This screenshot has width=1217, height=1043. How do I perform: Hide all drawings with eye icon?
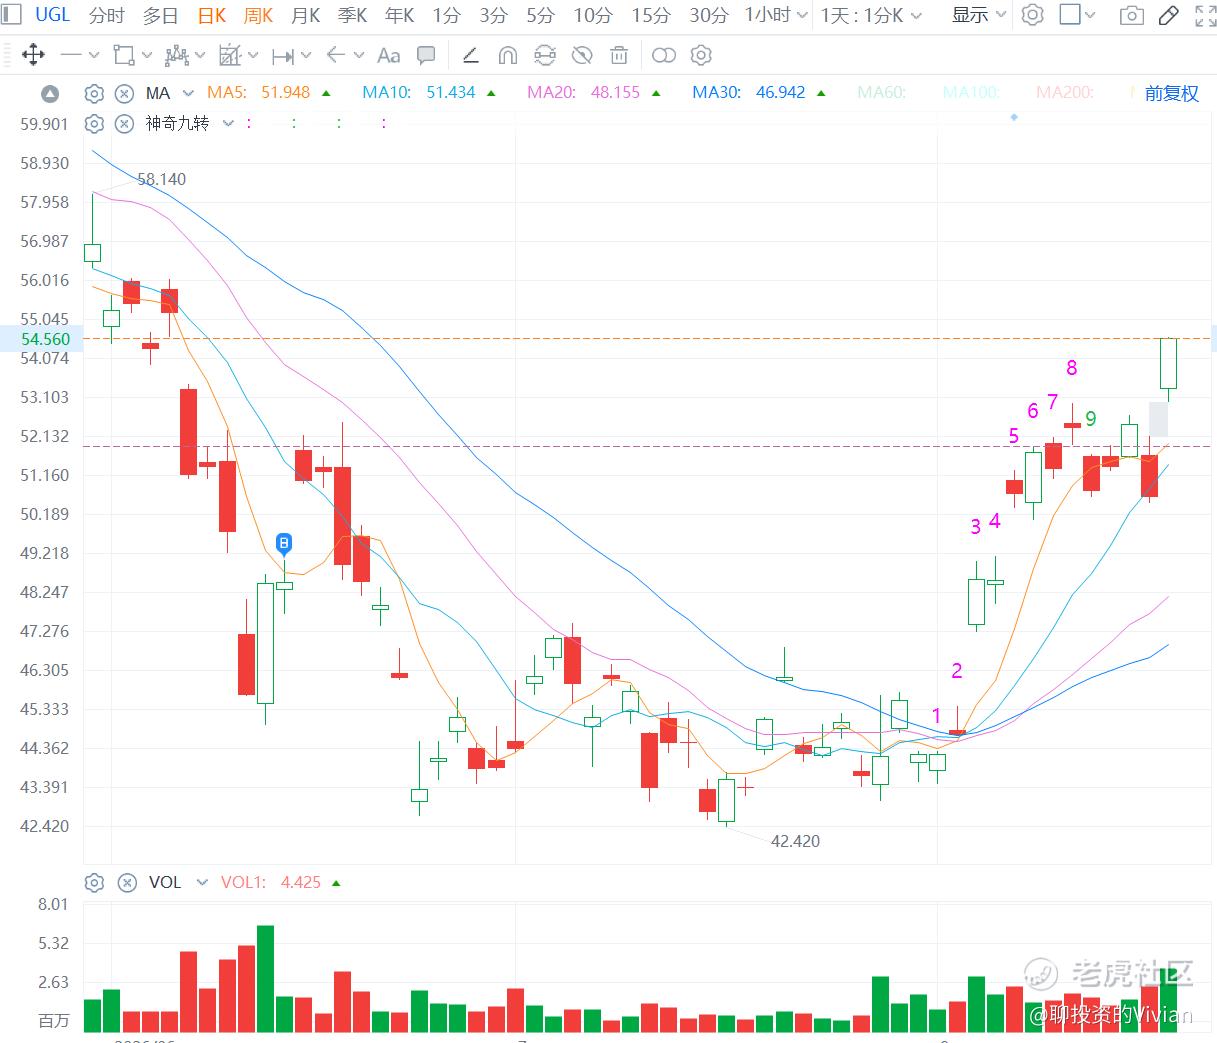point(582,55)
